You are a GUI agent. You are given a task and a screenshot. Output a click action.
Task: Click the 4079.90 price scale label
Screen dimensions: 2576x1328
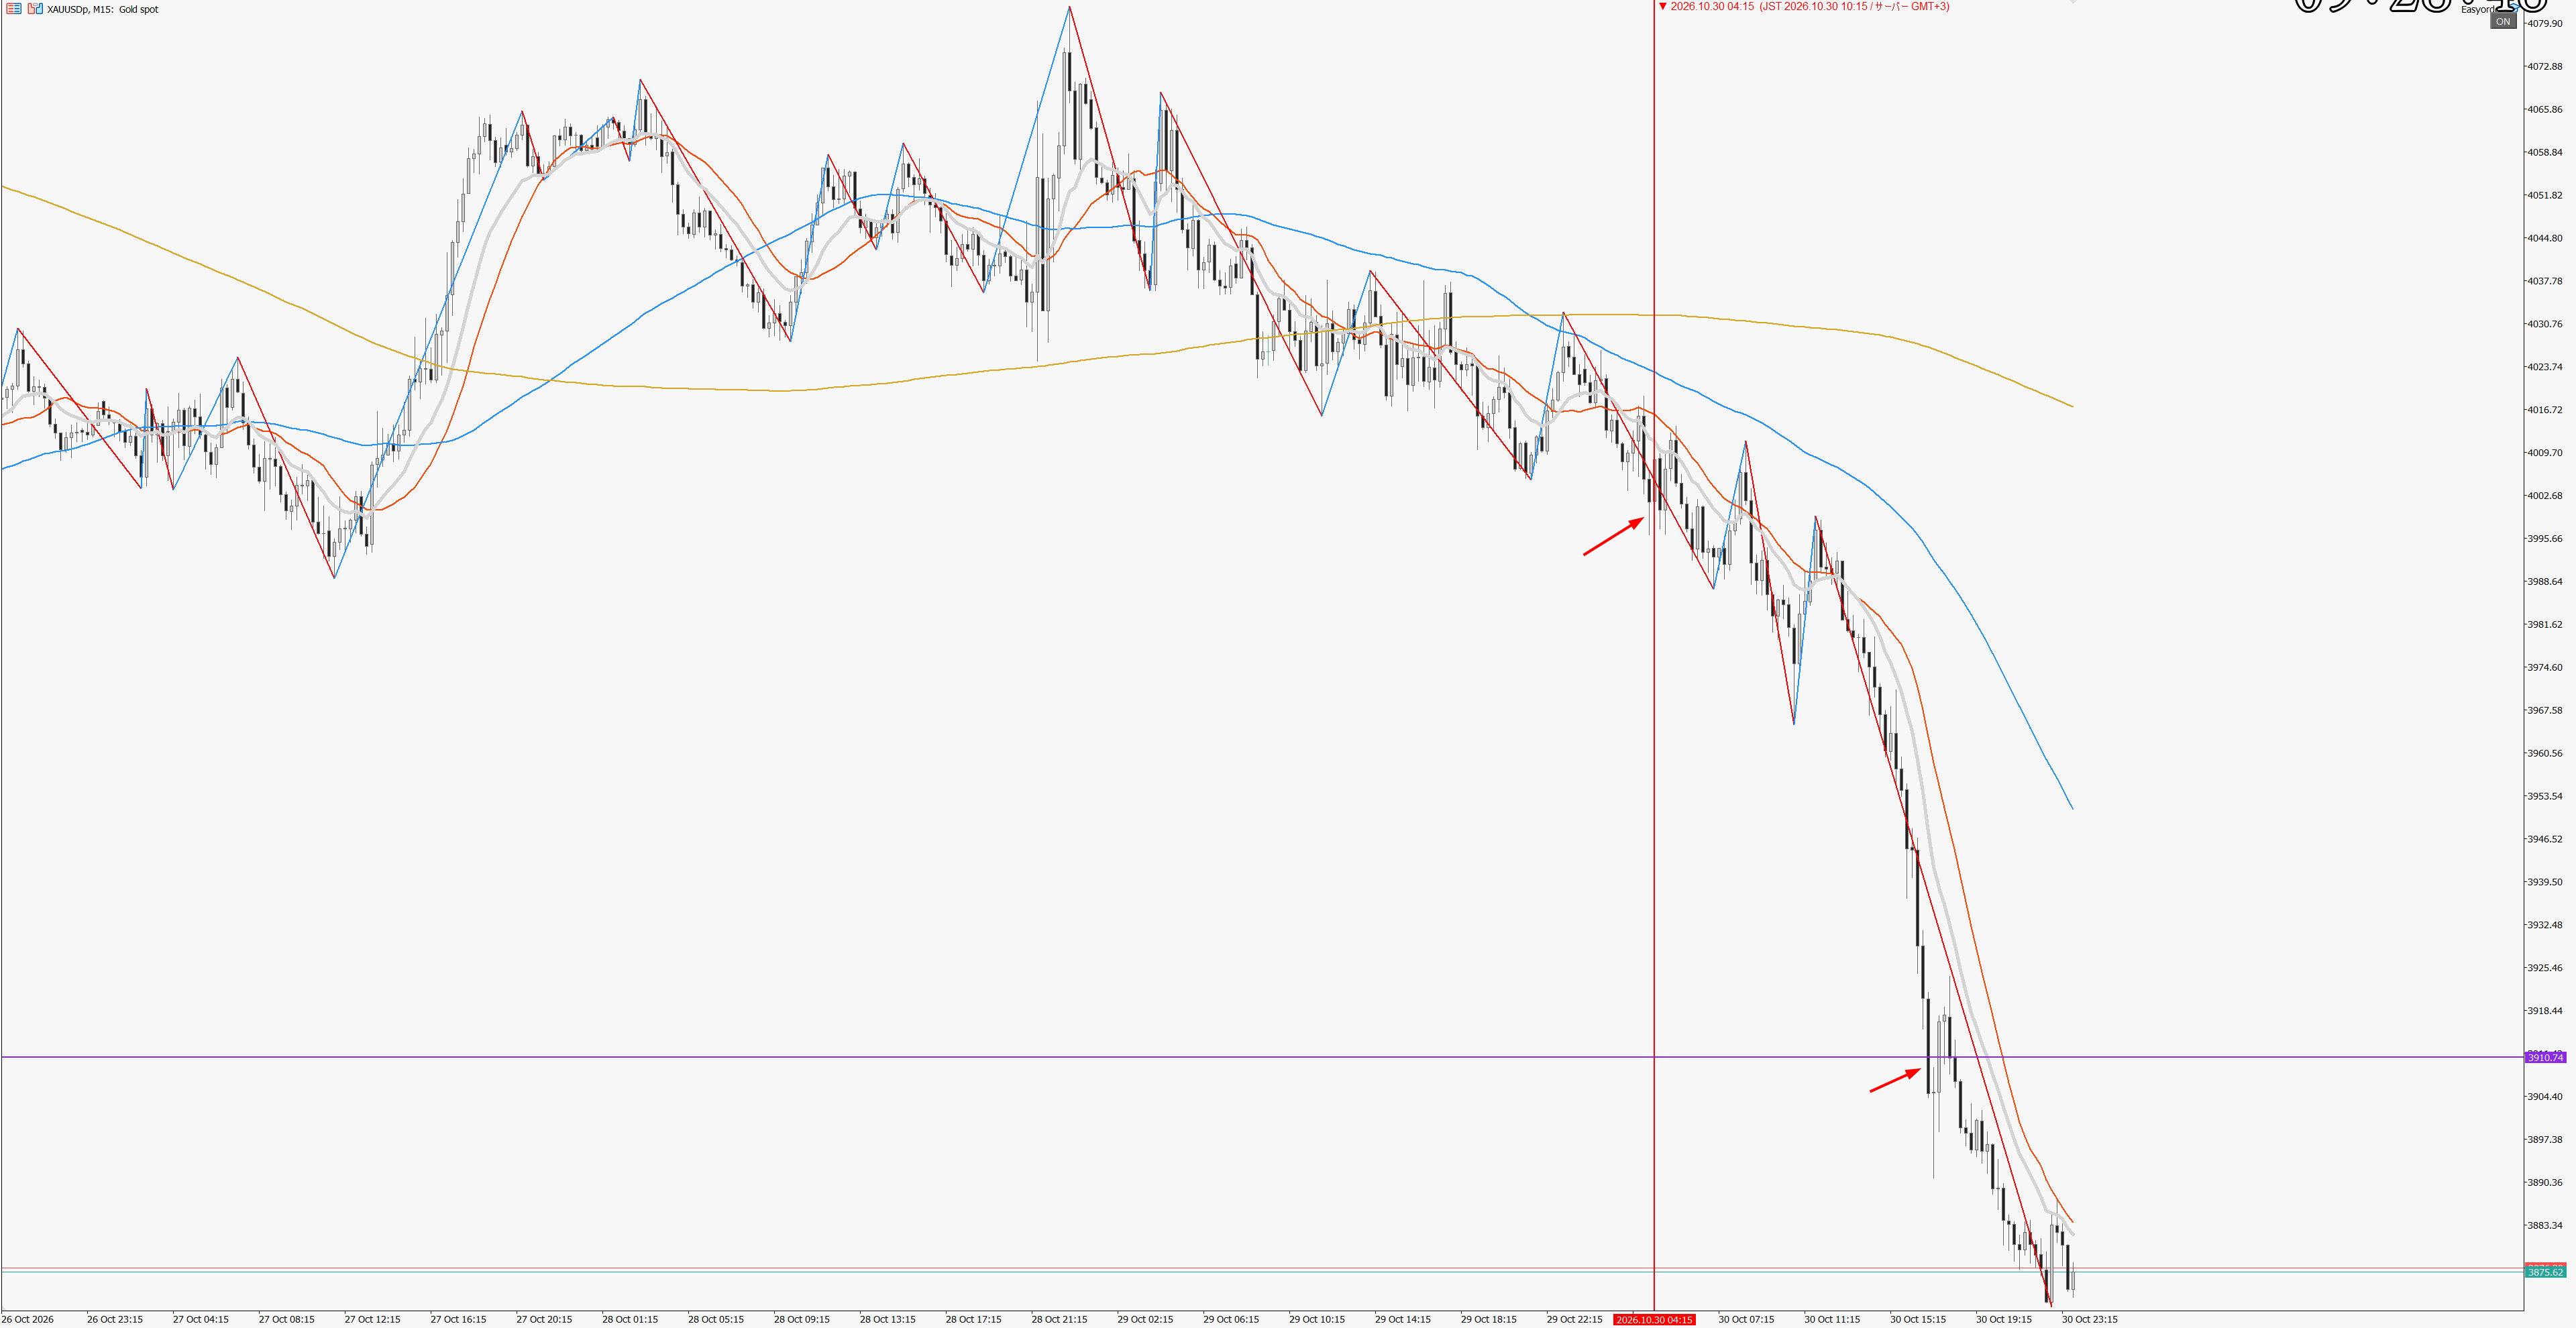coord(2545,23)
